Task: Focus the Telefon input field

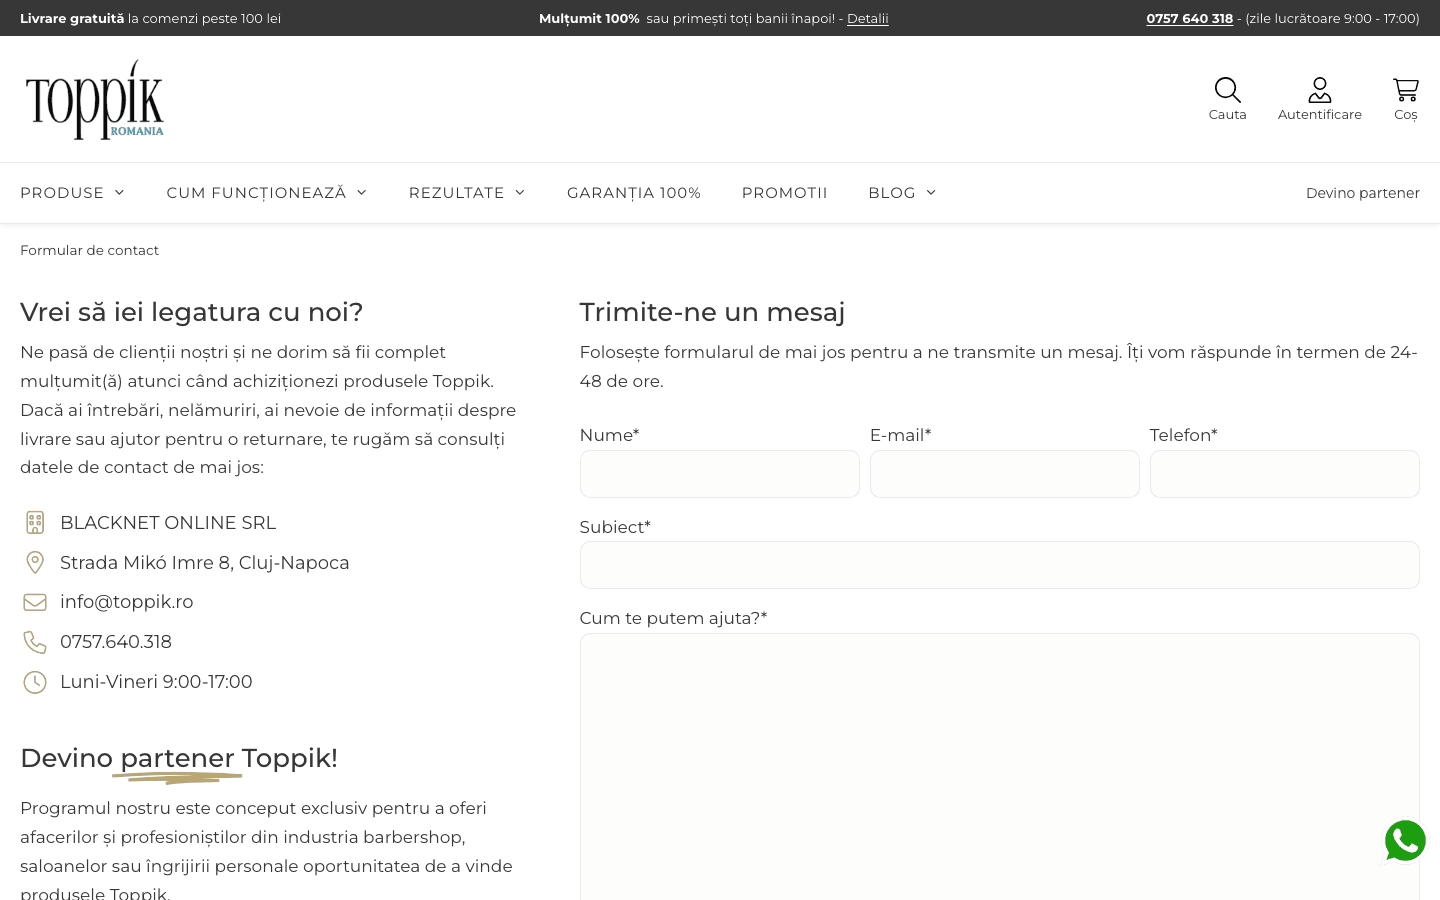Action: click(x=1285, y=474)
